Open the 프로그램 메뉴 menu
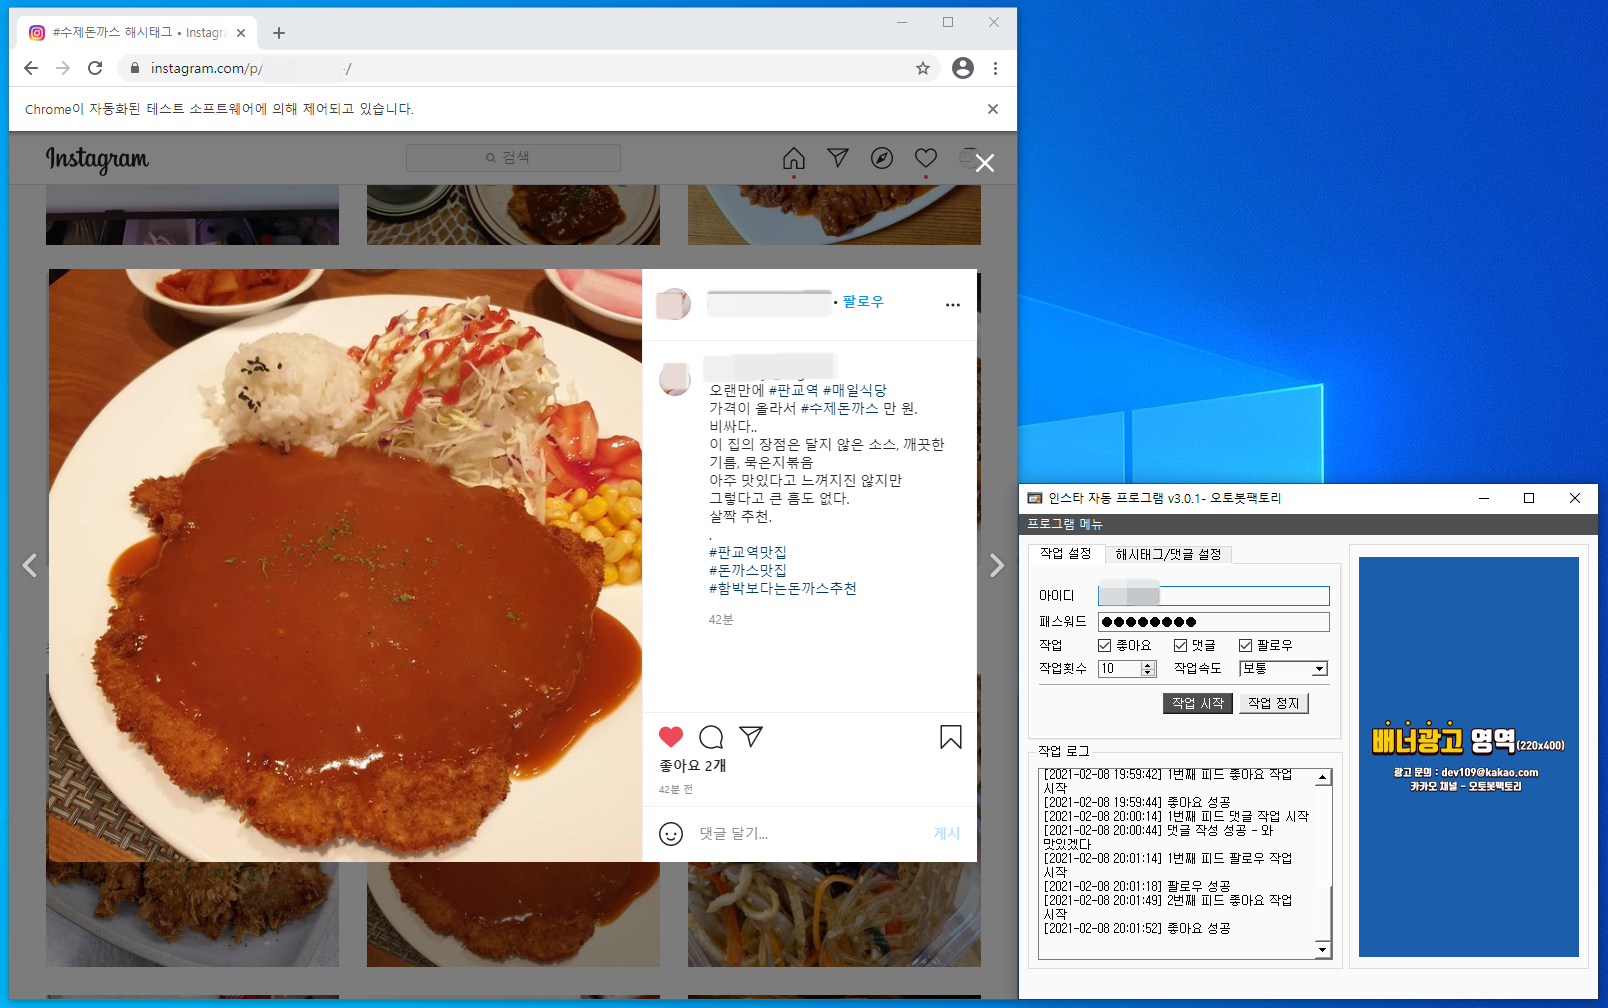Image resolution: width=1608 pixels, height=1008 pixels. [1064, 524]
